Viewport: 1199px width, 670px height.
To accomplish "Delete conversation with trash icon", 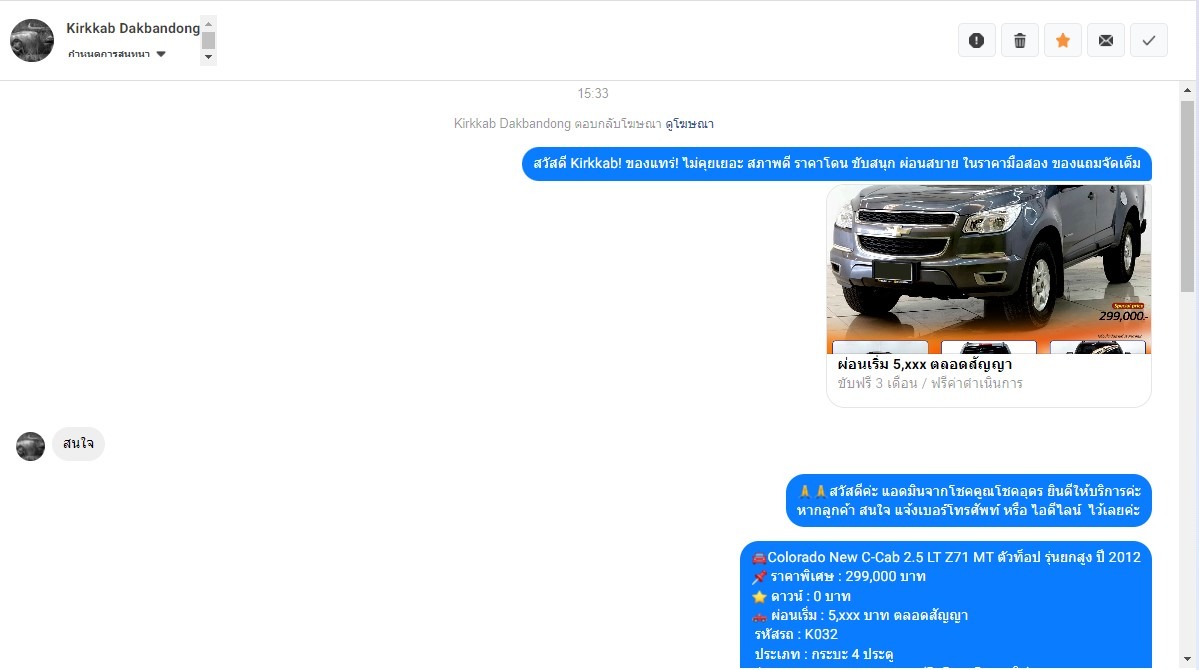I will 1019,41.
